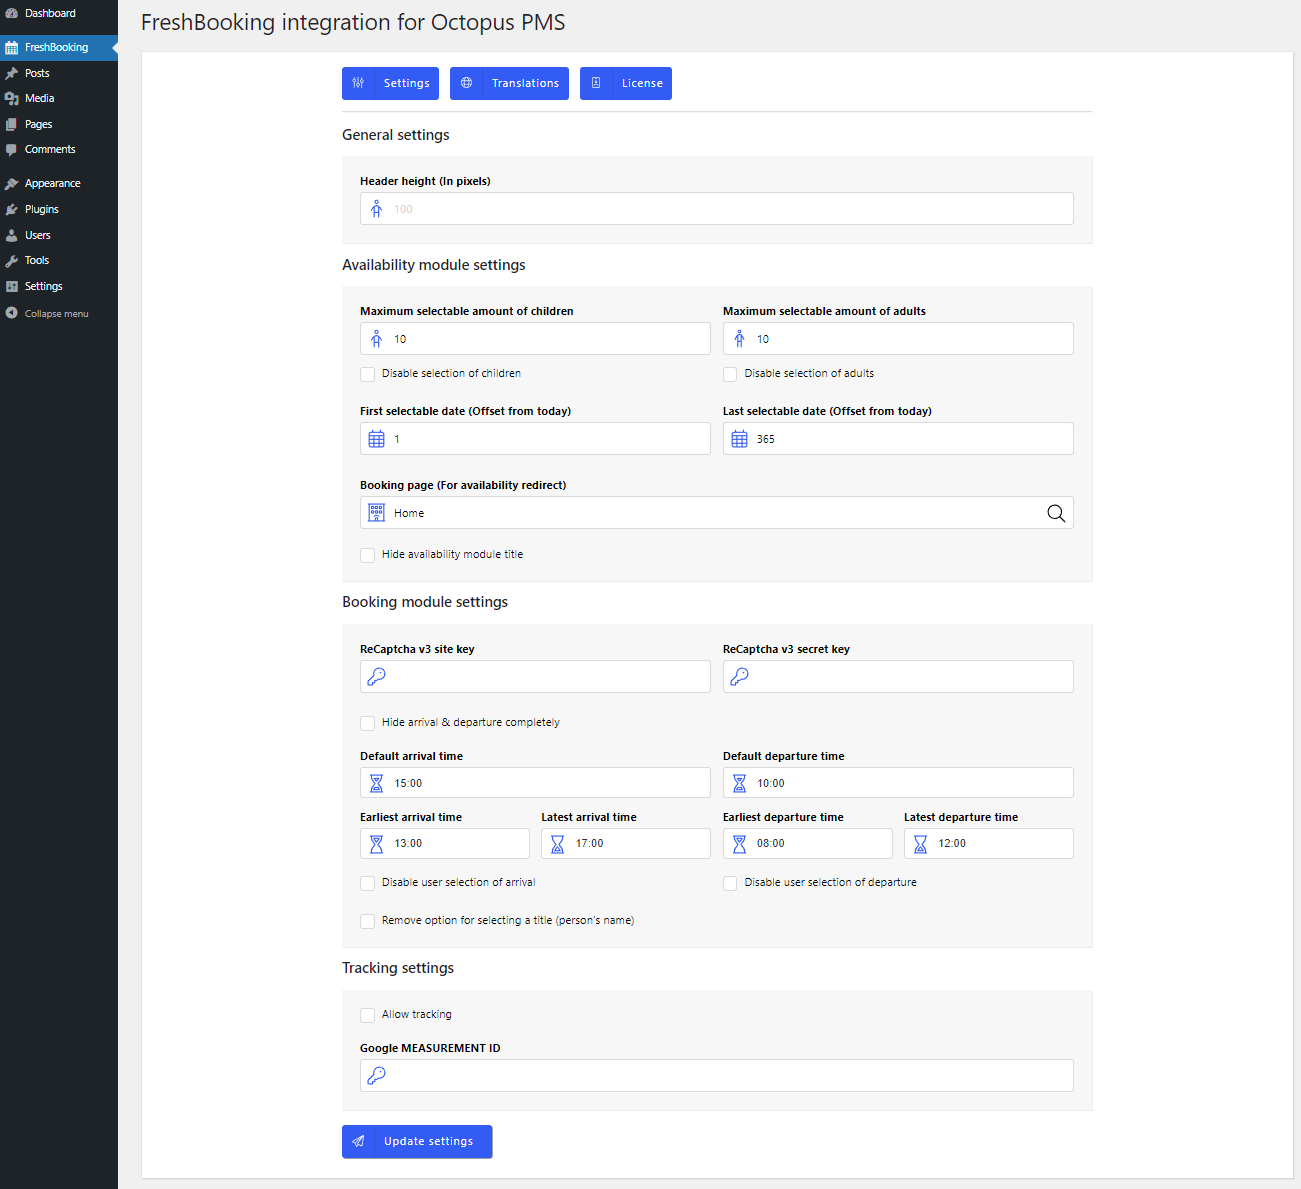Open Earliest arrival time field 13:00
The image size is (1301, 1189).
[x=444, y=844]
